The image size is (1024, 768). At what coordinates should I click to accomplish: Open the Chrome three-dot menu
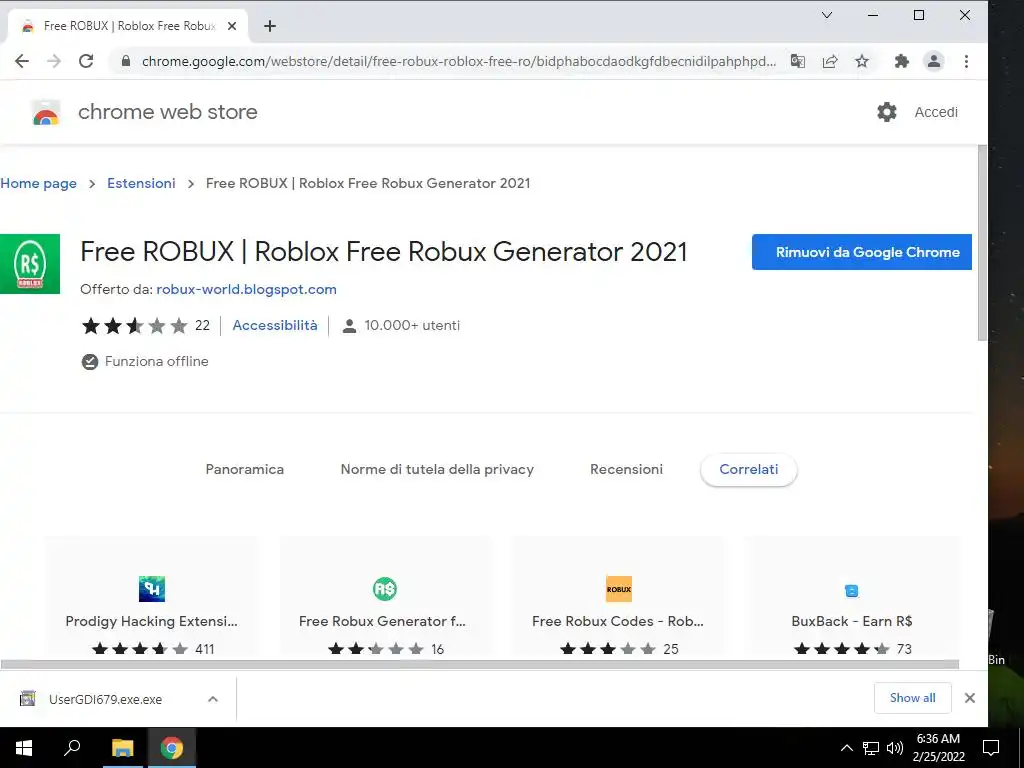point(967,61)
